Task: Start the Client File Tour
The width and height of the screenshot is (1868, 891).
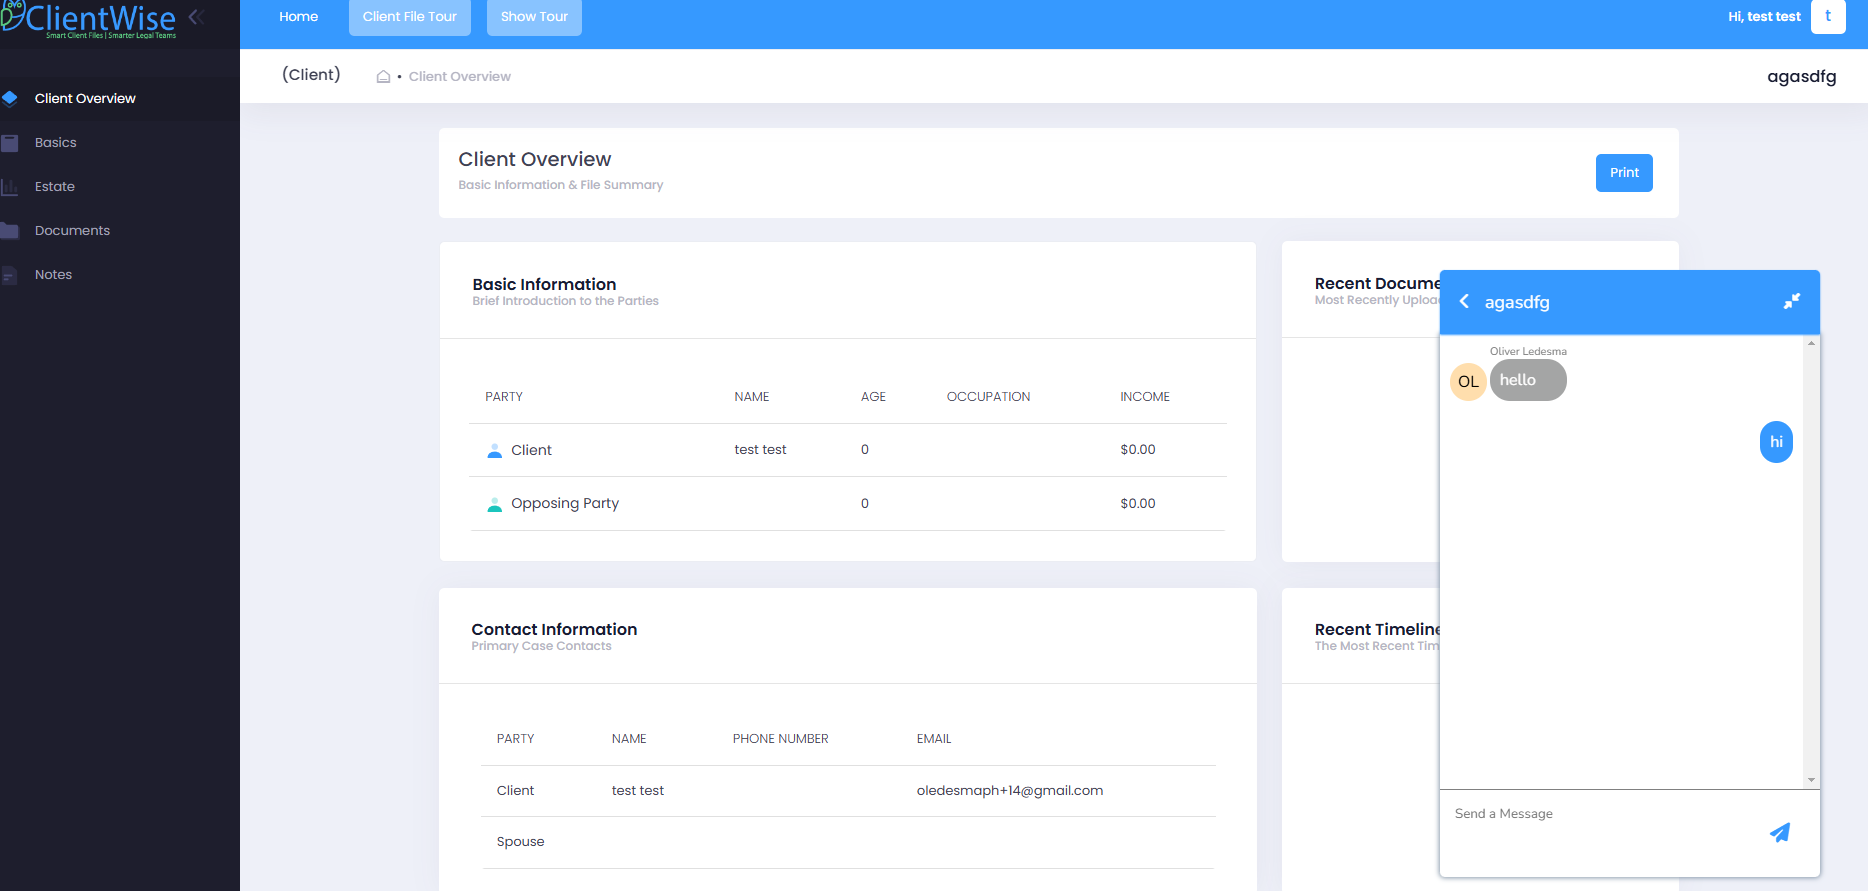Action: 410,17
